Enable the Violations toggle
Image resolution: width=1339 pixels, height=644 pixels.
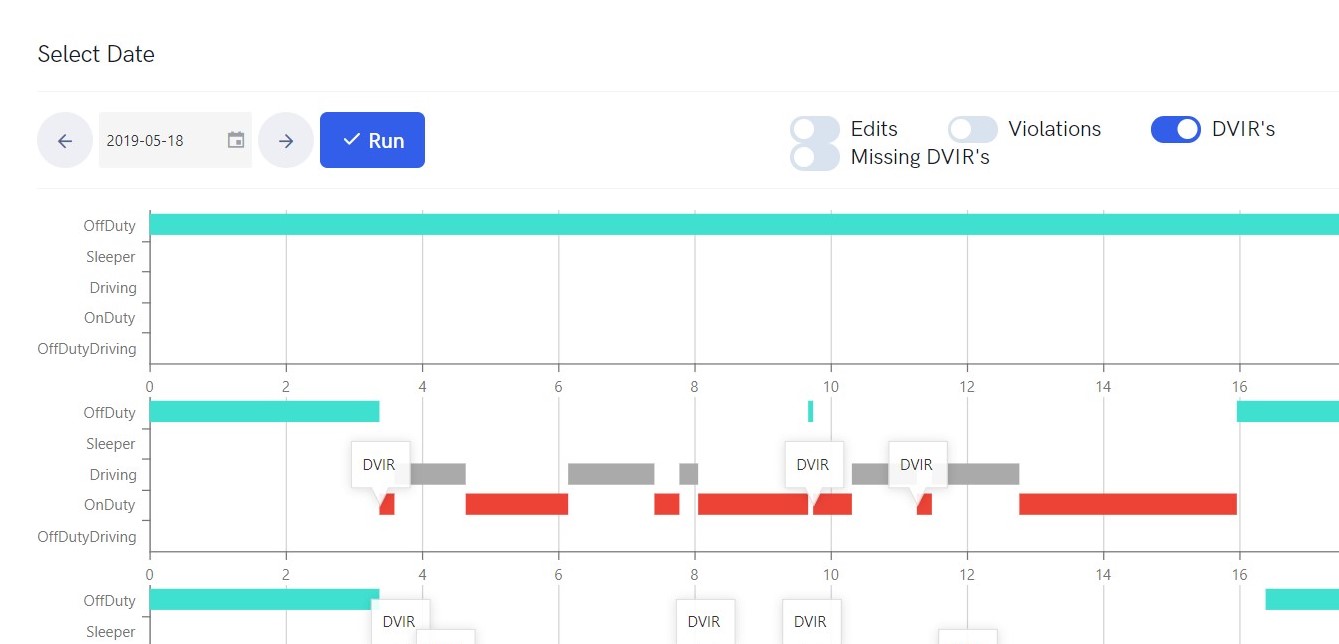(973, 129)
